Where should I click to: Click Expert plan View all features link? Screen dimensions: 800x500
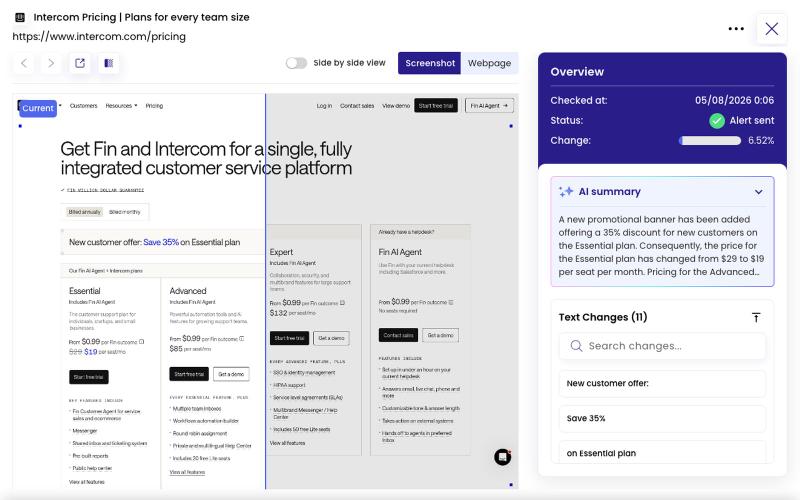[x=287, y=443]
